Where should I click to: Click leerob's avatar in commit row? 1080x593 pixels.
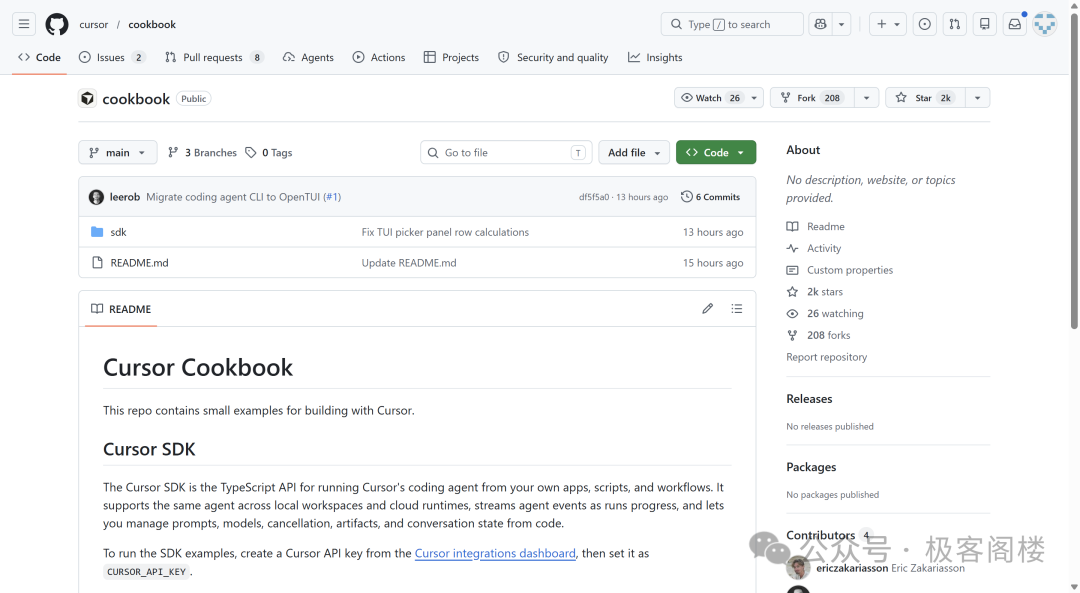pos(96,197)
